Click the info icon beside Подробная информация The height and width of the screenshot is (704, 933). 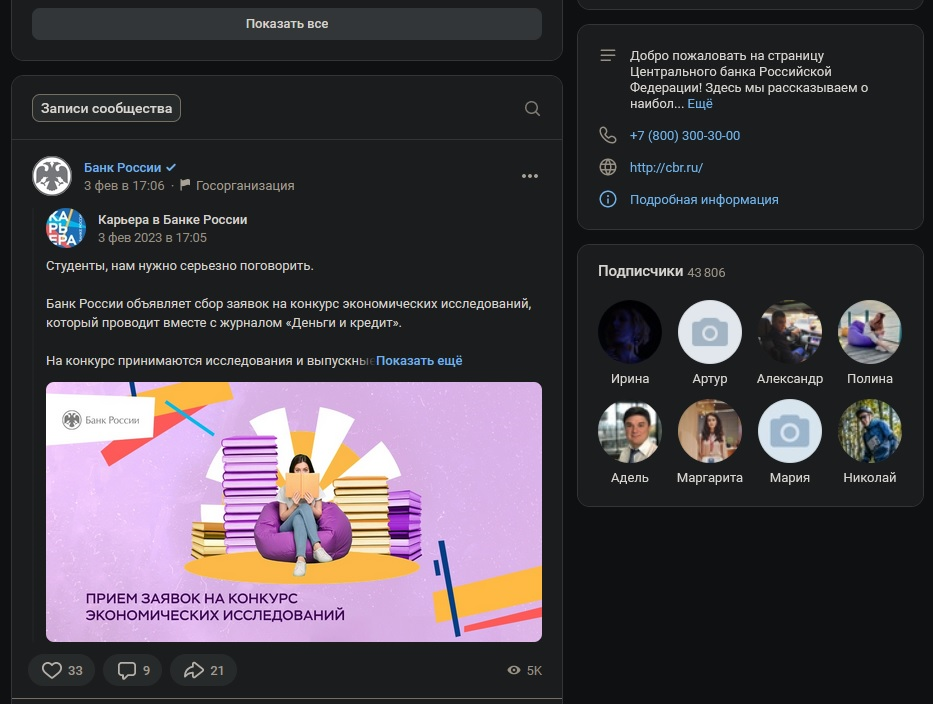pos(608,199)
